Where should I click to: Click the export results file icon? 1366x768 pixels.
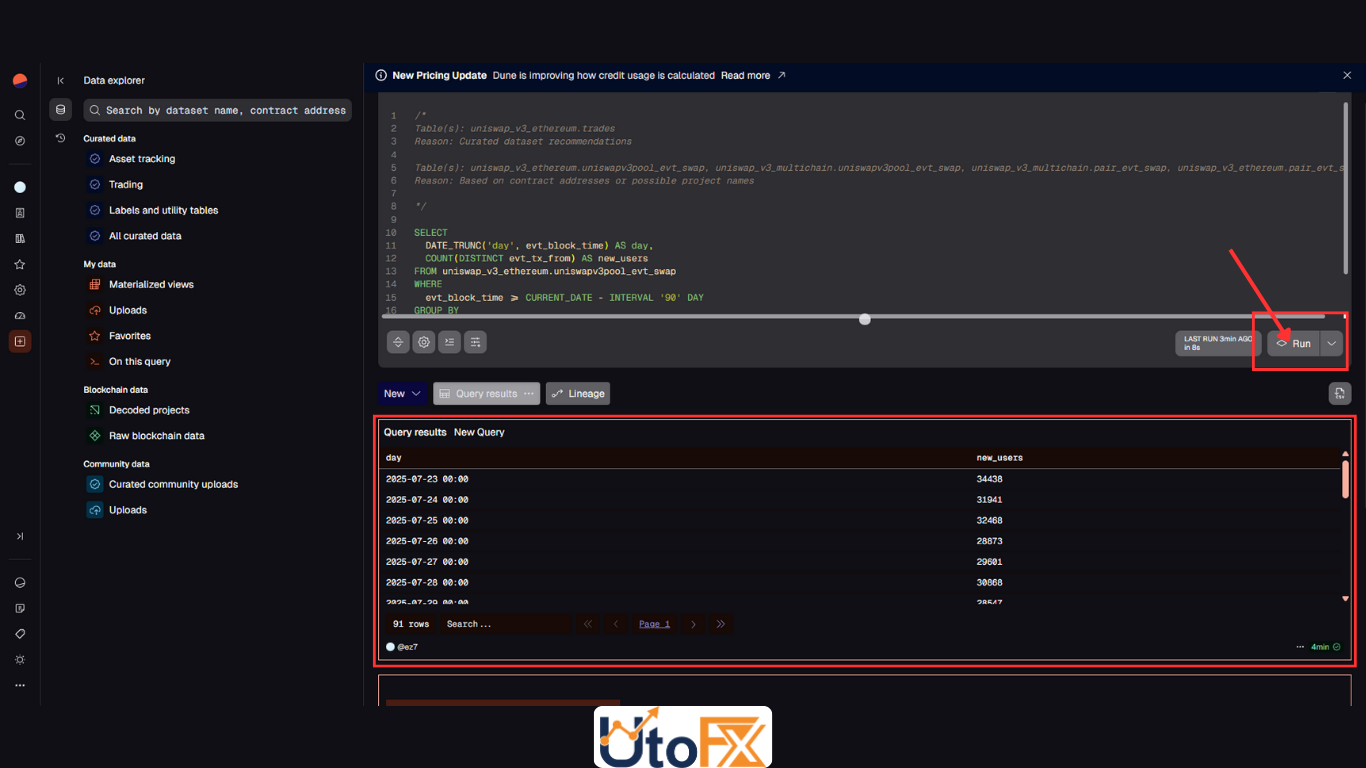tap(1340, 393)
